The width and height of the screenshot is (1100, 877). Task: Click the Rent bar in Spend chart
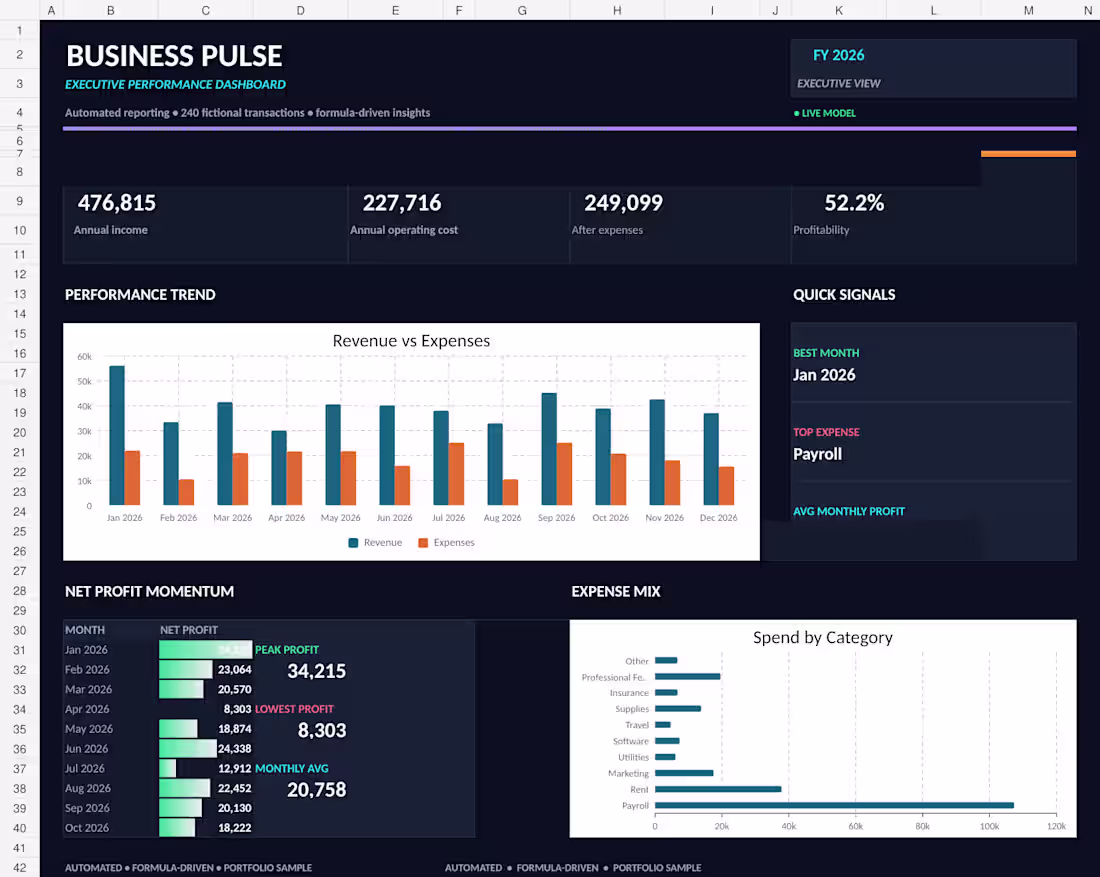(718, 789)
